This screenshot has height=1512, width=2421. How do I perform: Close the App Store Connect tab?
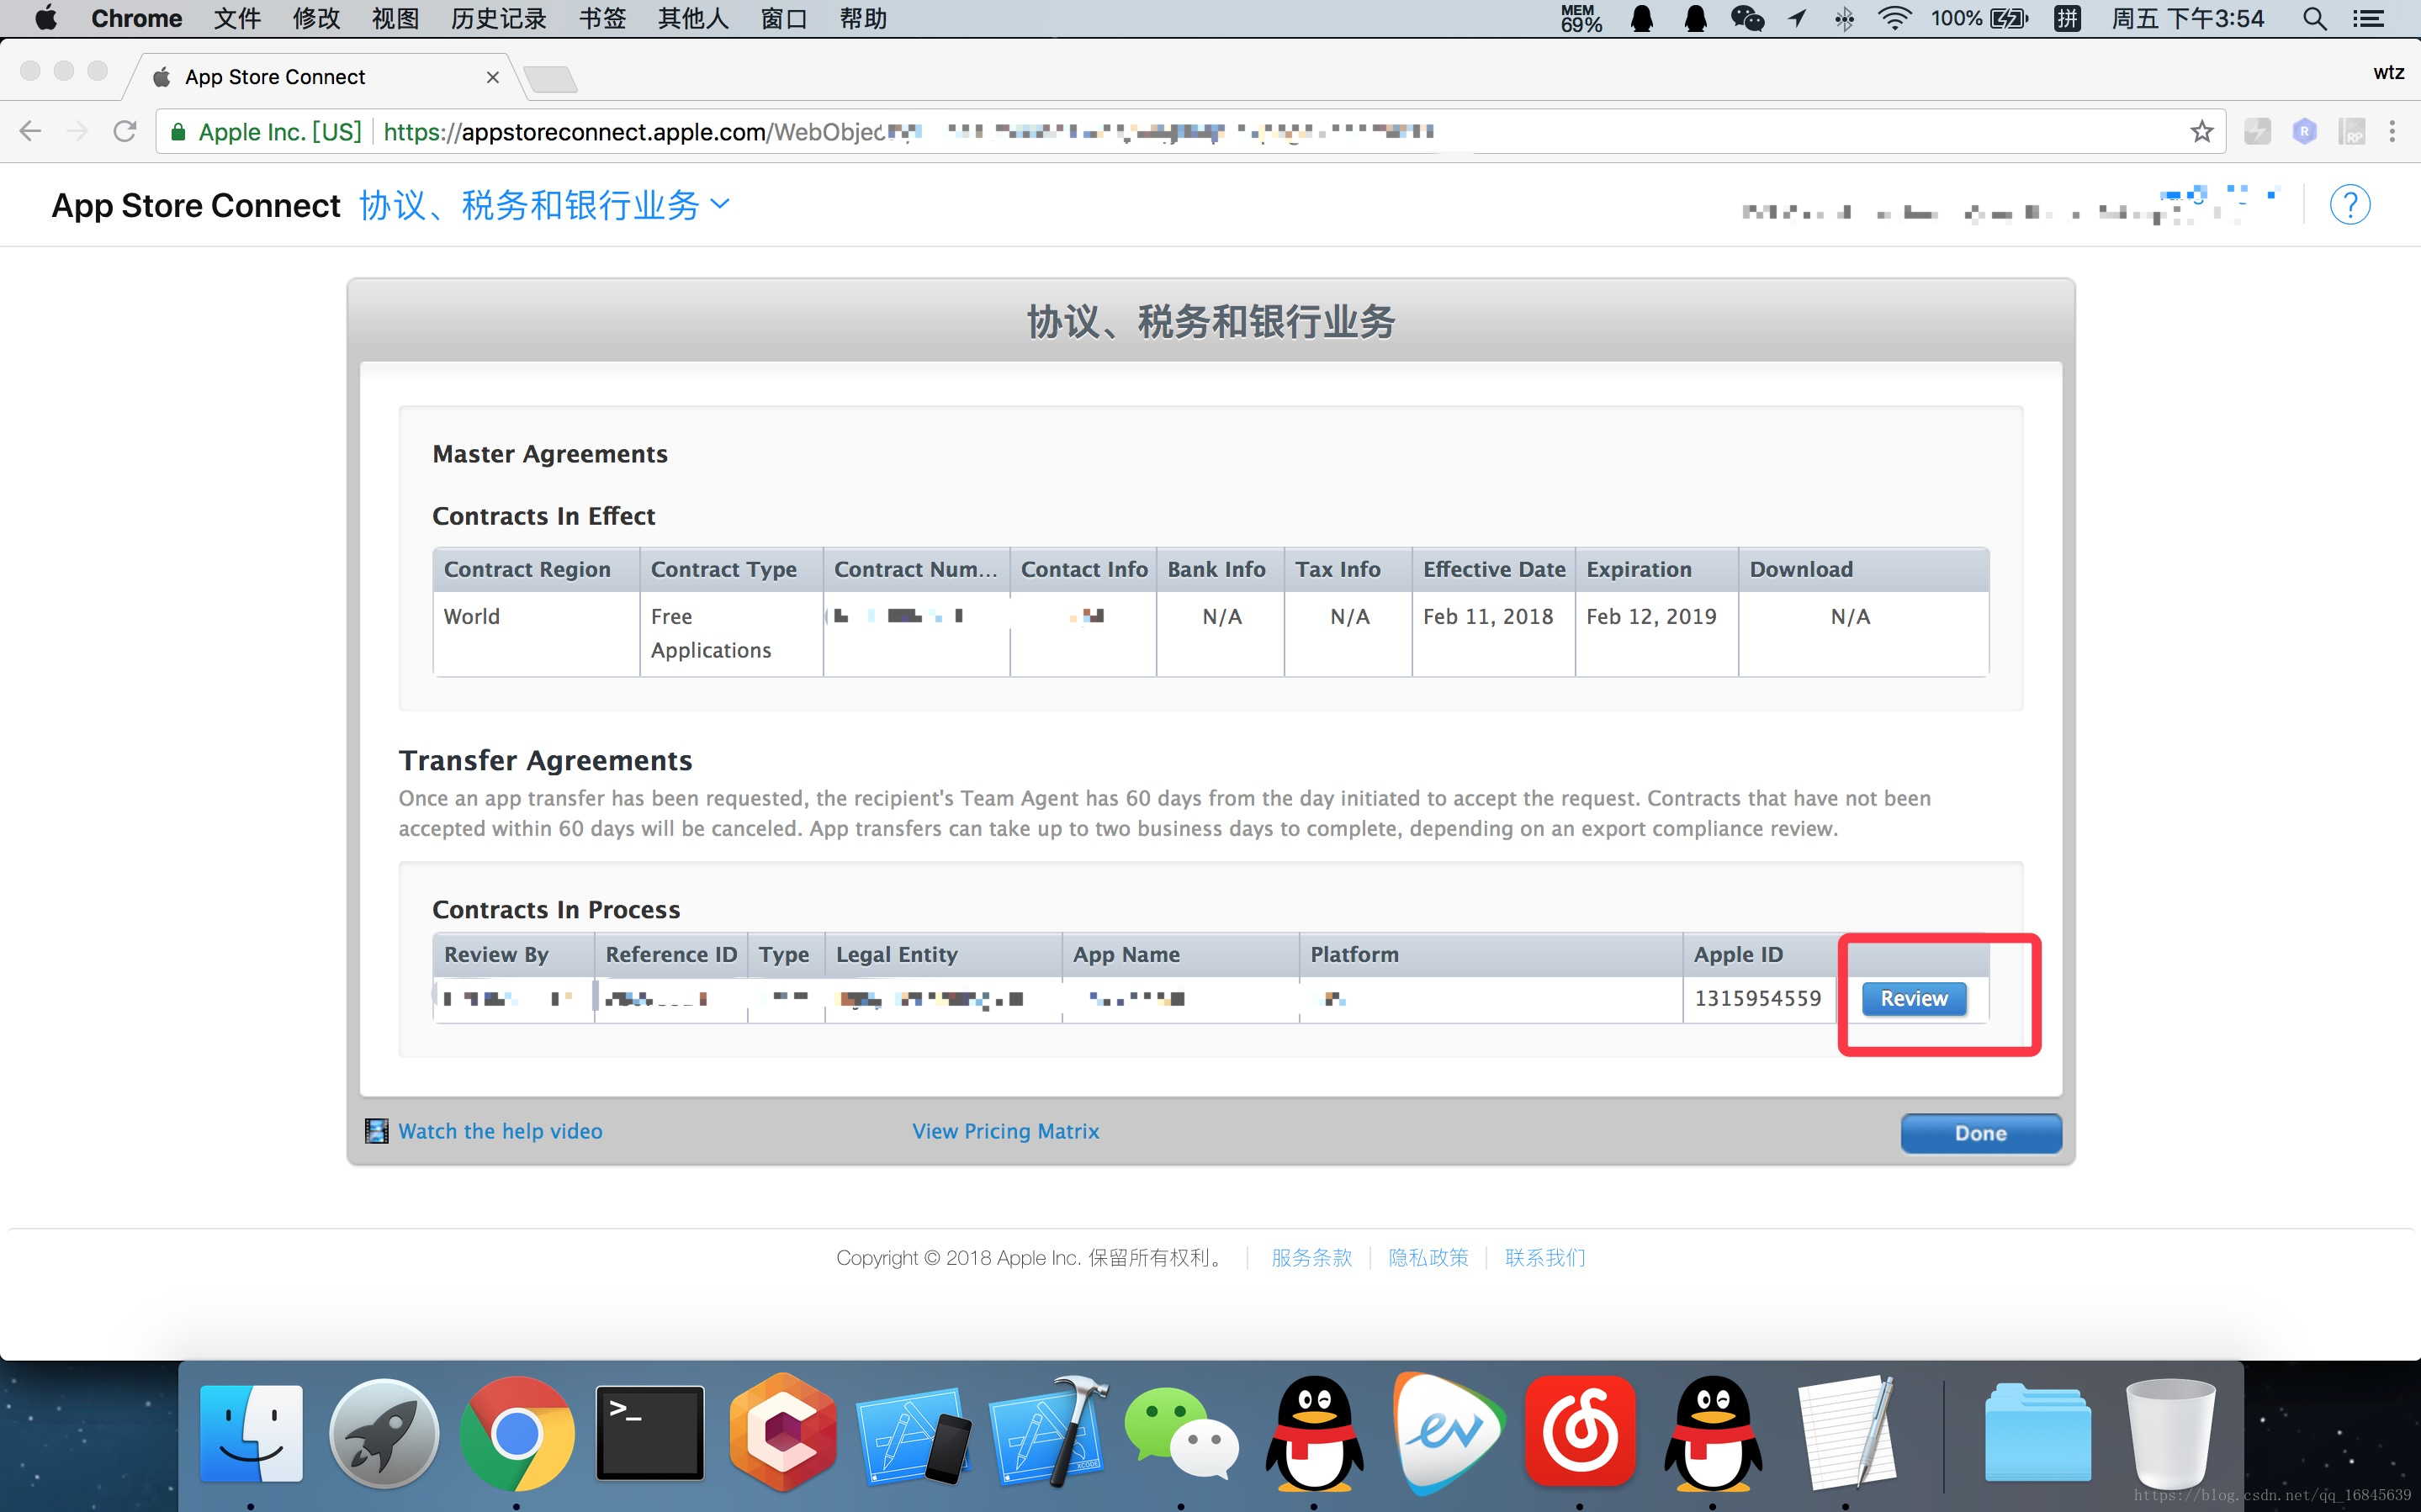pos(492,77)
